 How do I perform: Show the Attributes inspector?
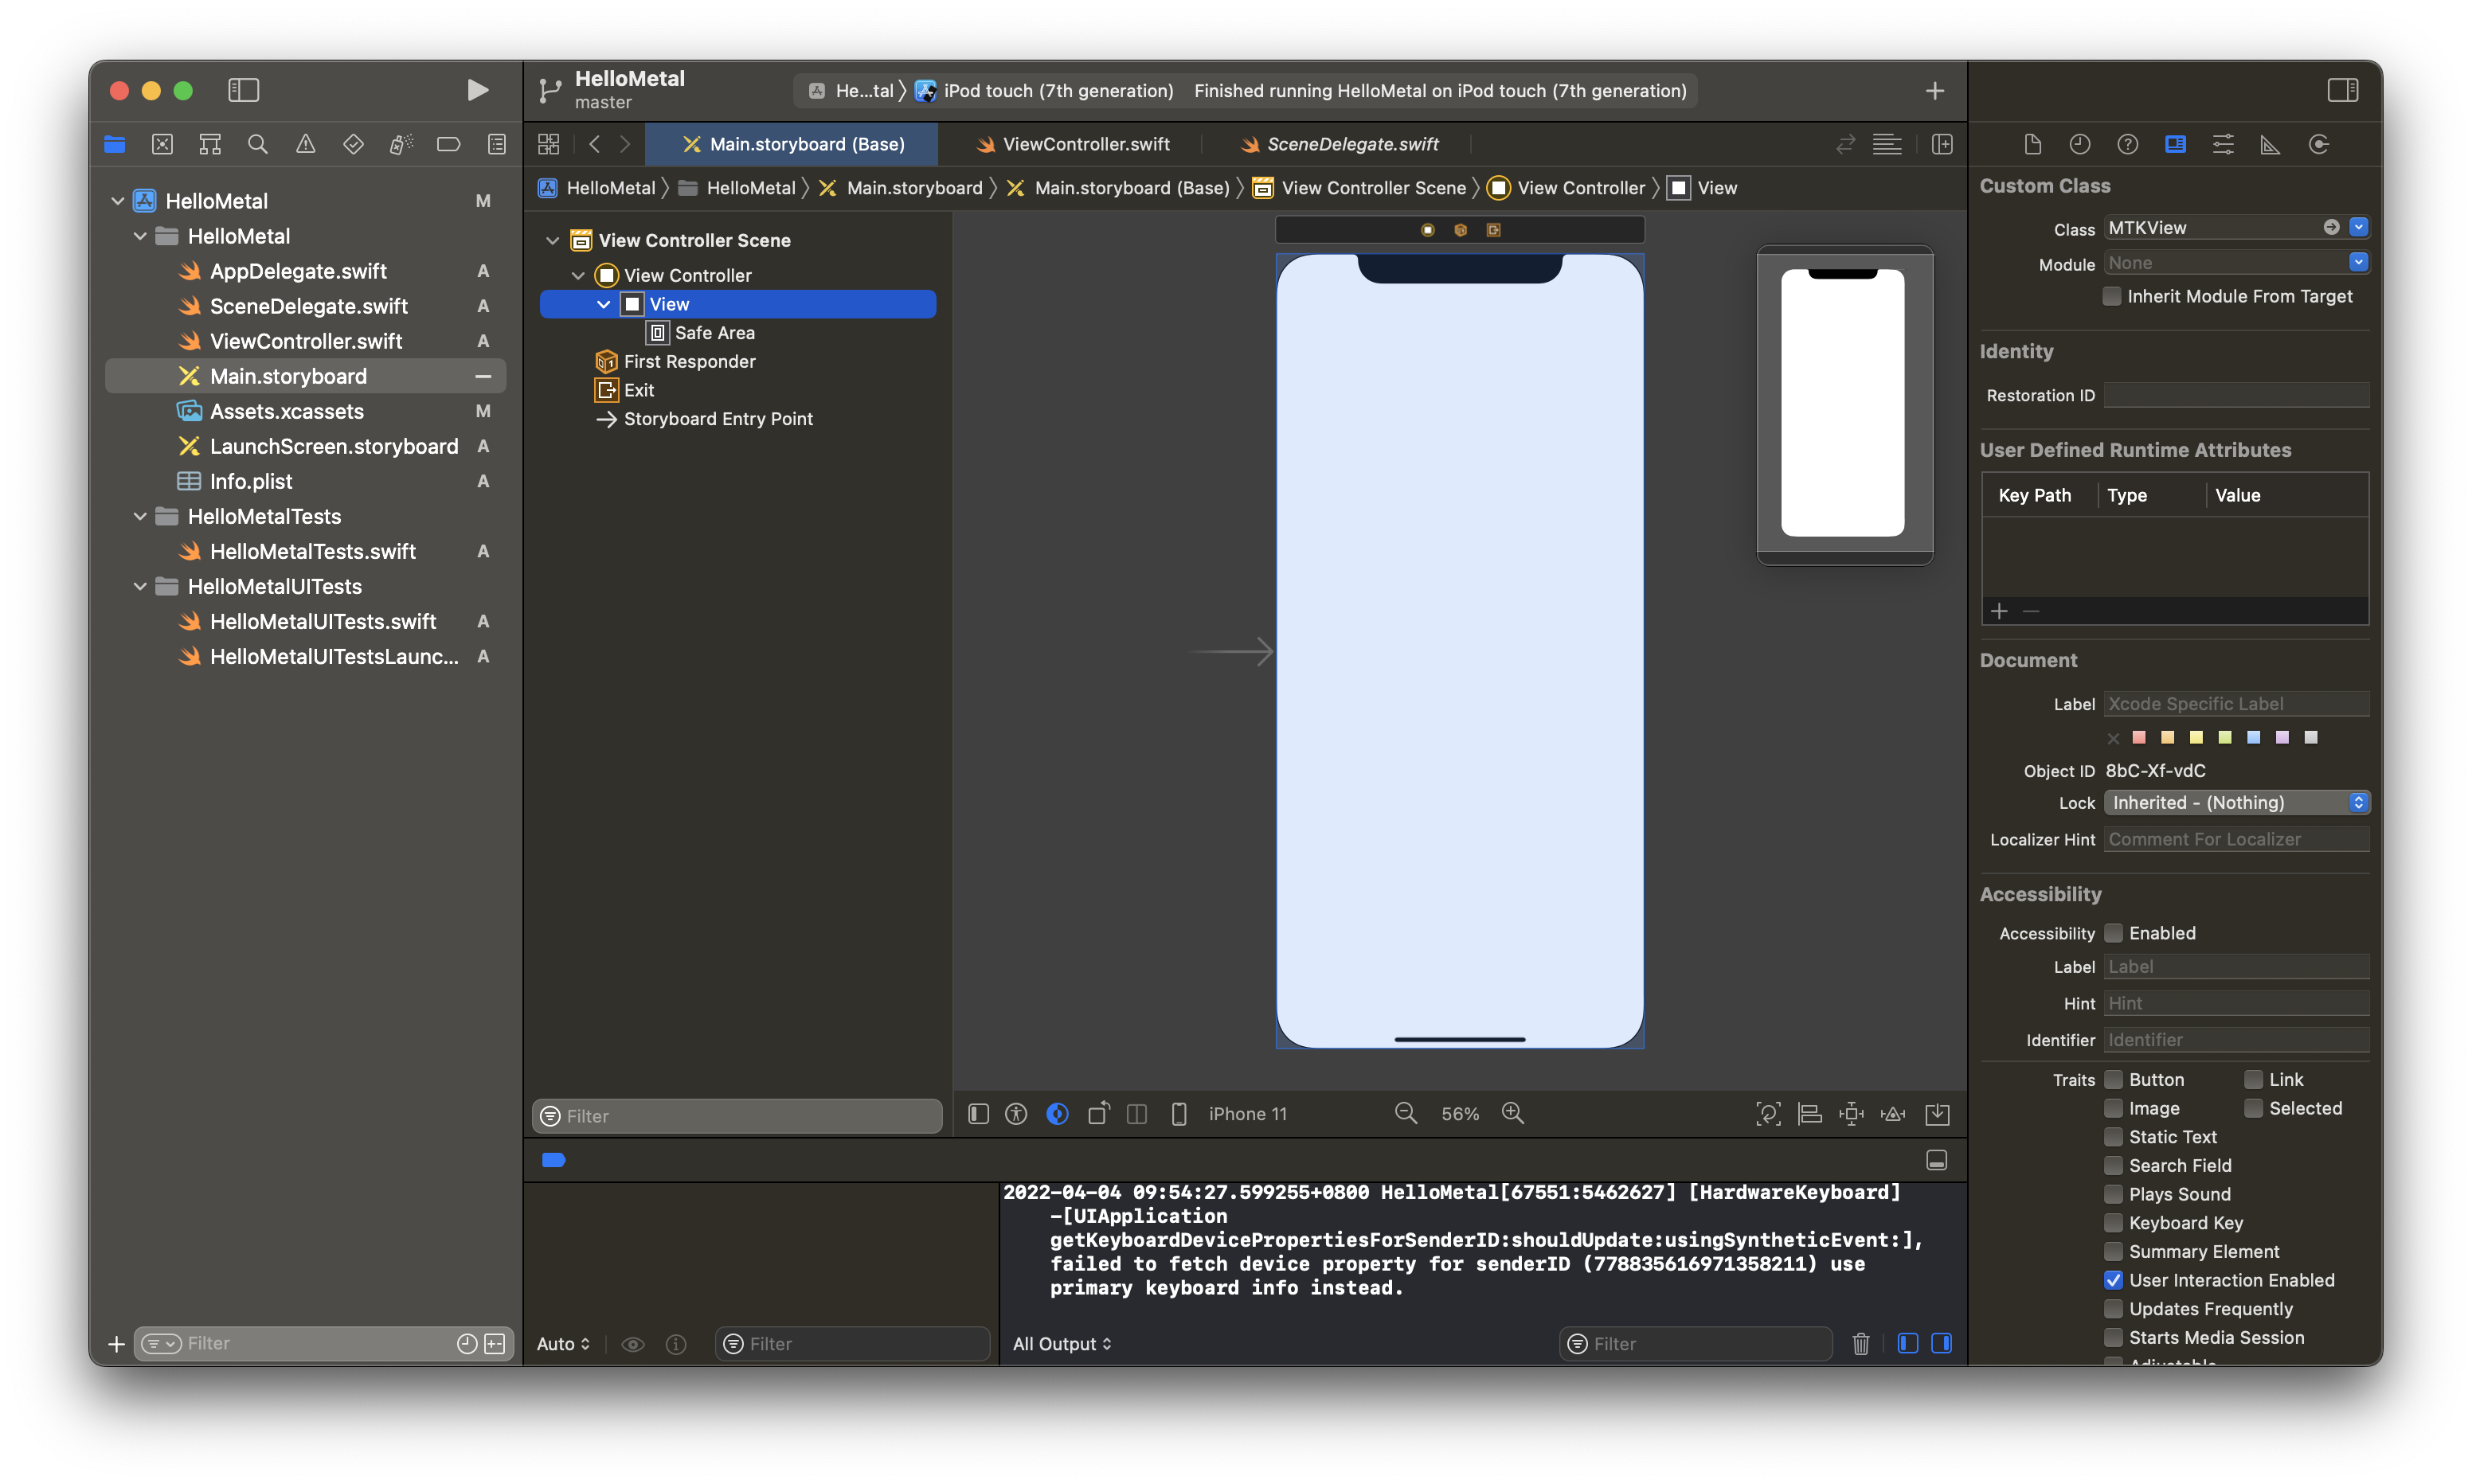point(2223,145)
